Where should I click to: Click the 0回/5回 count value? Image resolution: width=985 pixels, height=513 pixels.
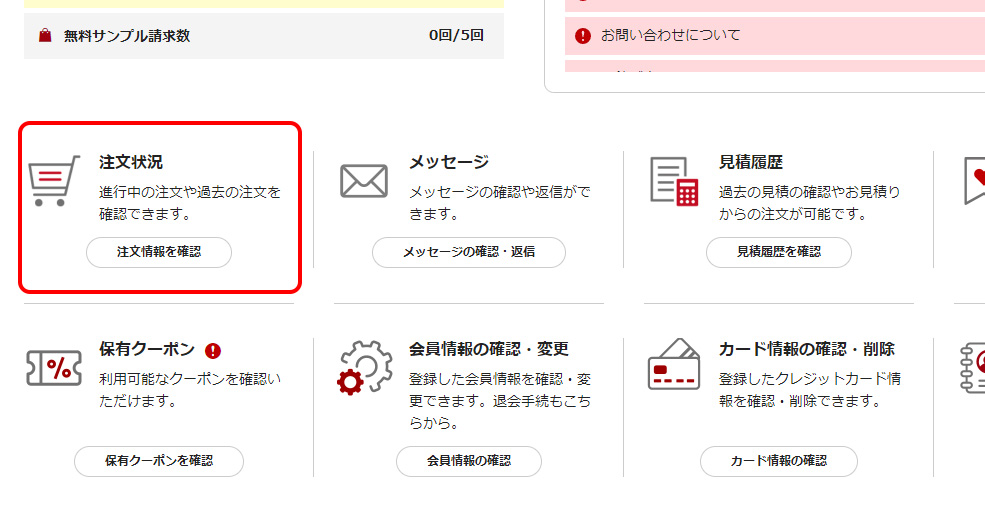click(x=456, y=36)
